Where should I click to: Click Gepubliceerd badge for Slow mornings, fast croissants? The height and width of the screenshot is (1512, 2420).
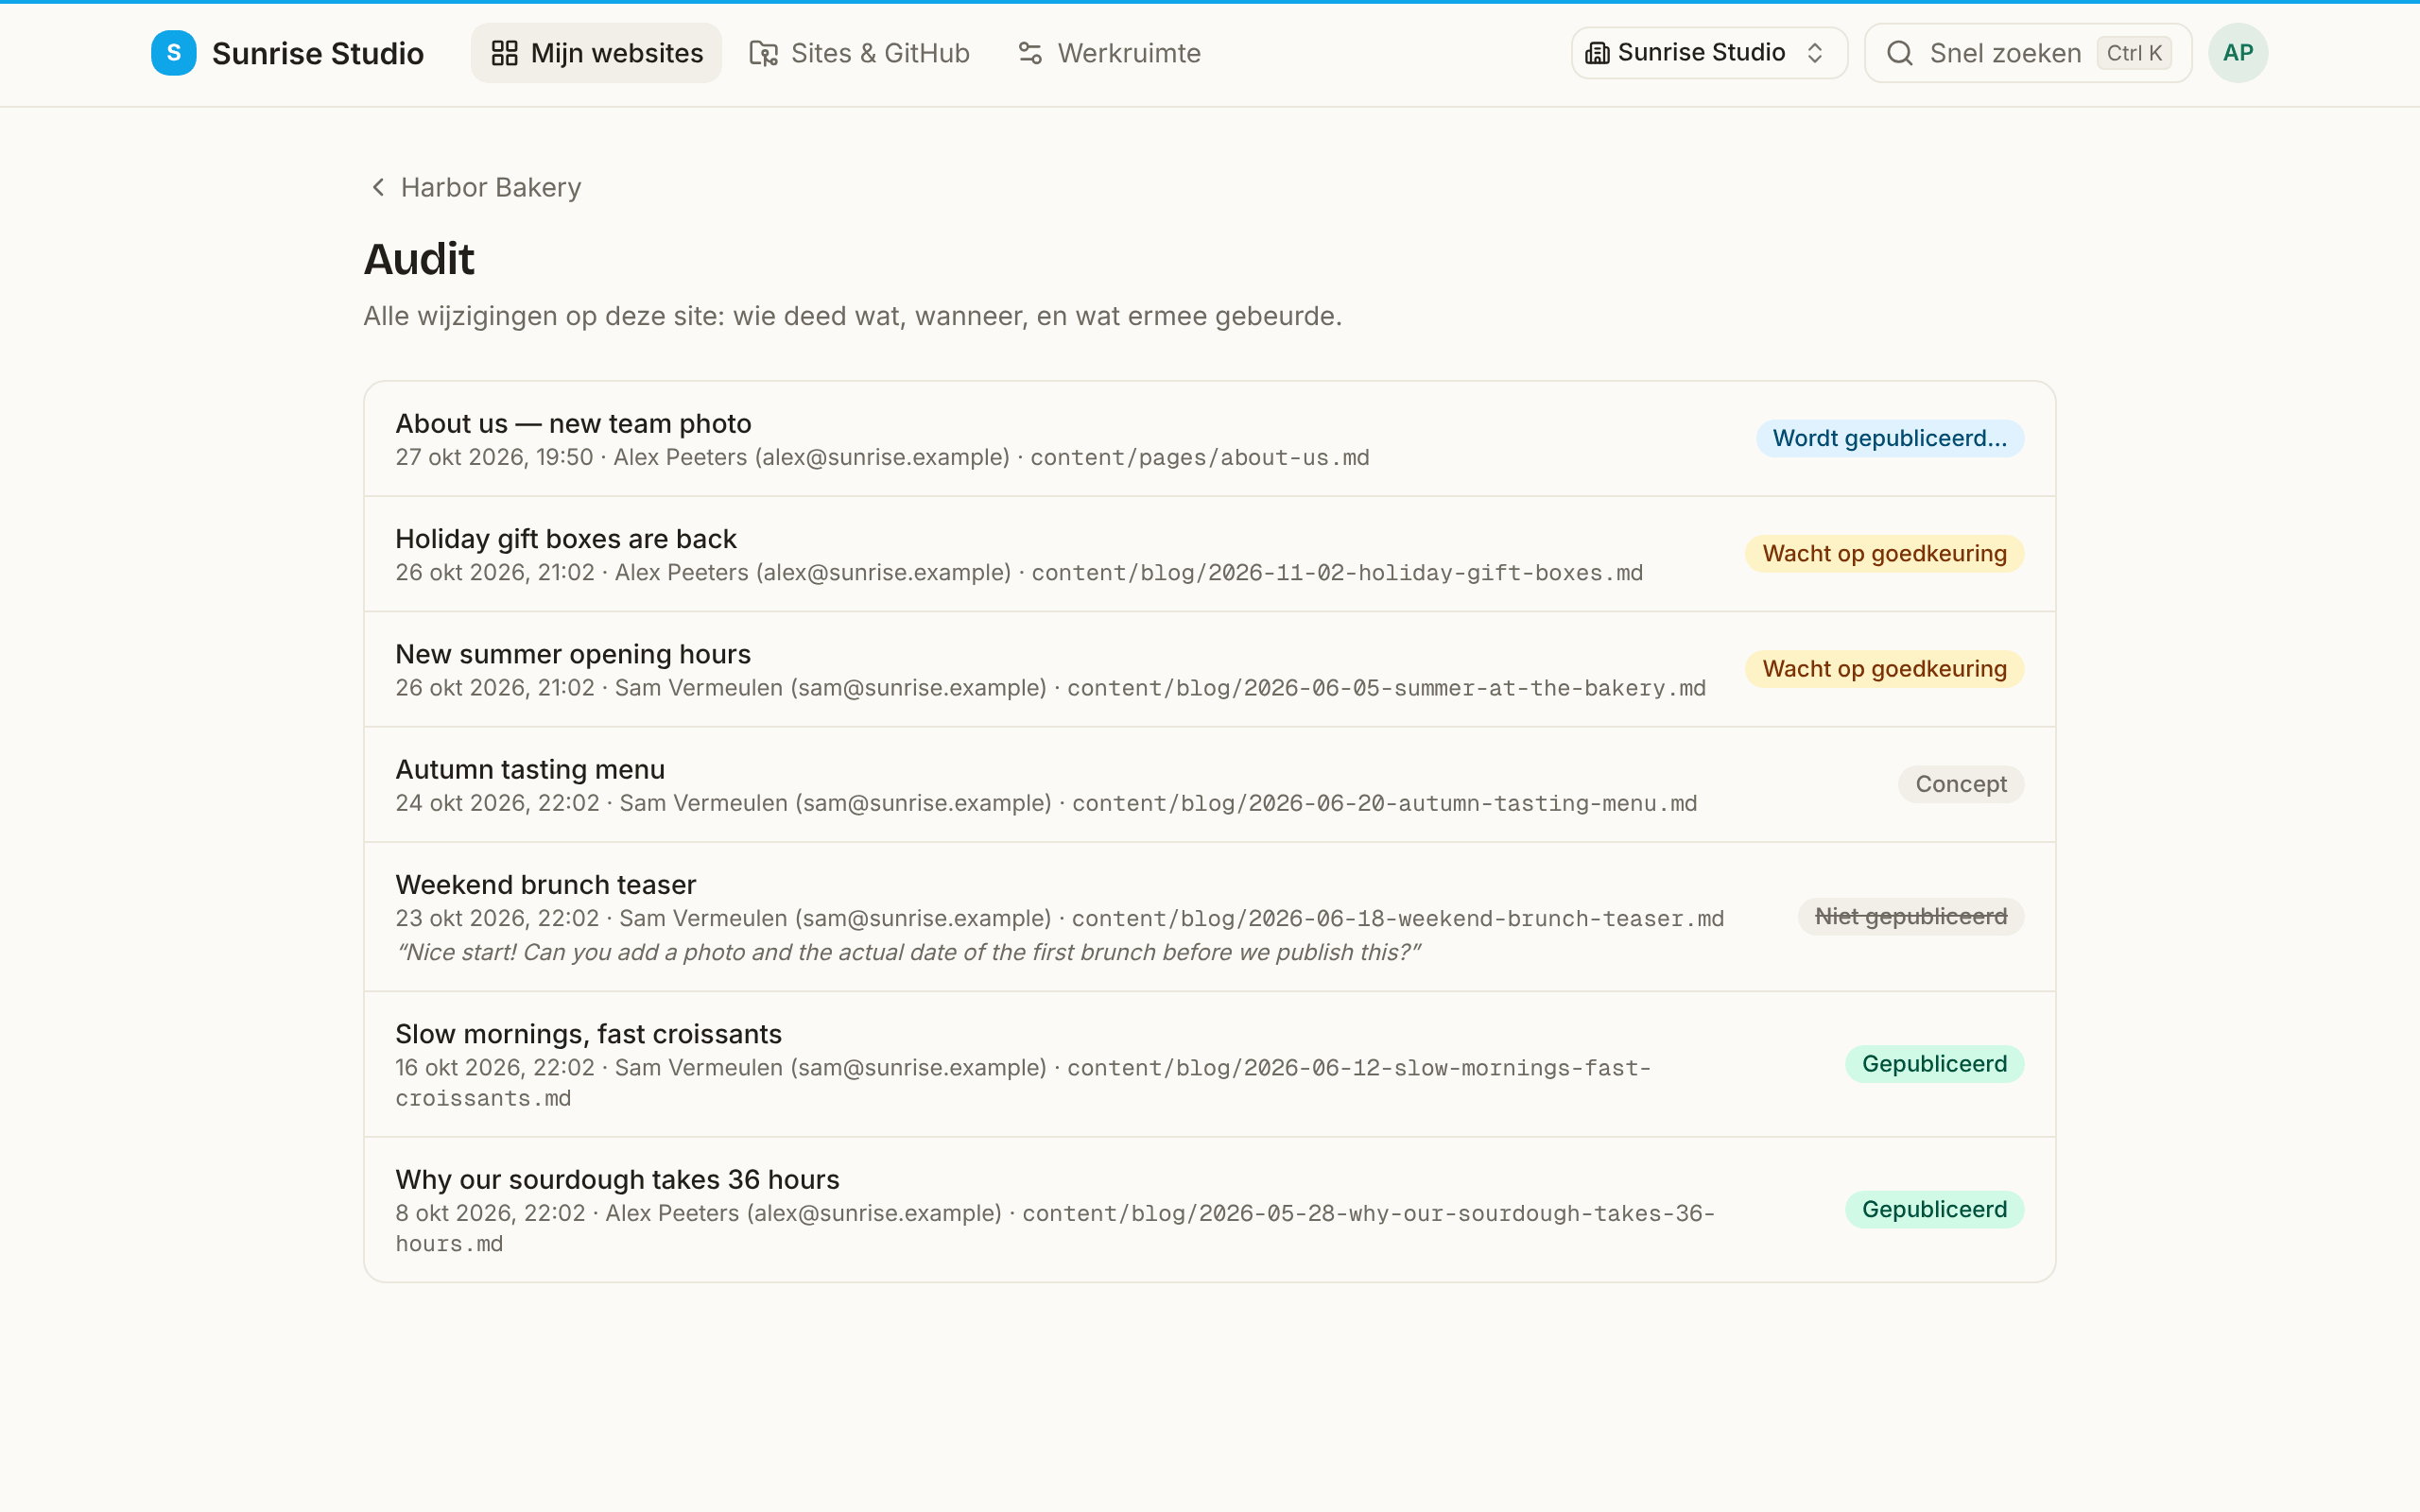(1934, 1063)
